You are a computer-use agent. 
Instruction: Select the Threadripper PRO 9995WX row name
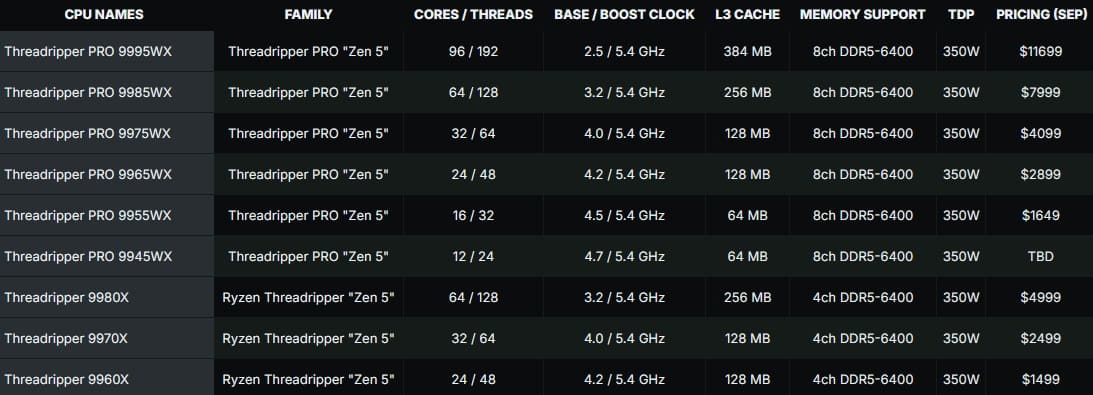(107, 51)
